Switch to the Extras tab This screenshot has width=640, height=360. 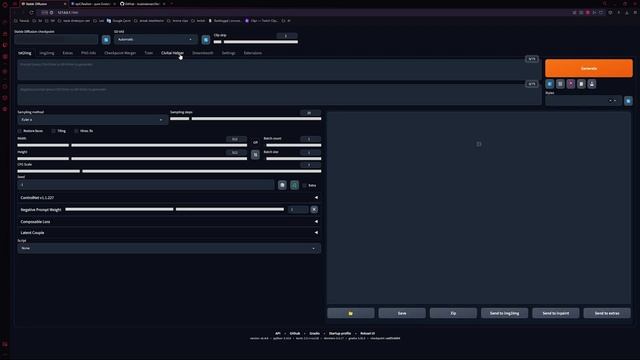(68, 53)
